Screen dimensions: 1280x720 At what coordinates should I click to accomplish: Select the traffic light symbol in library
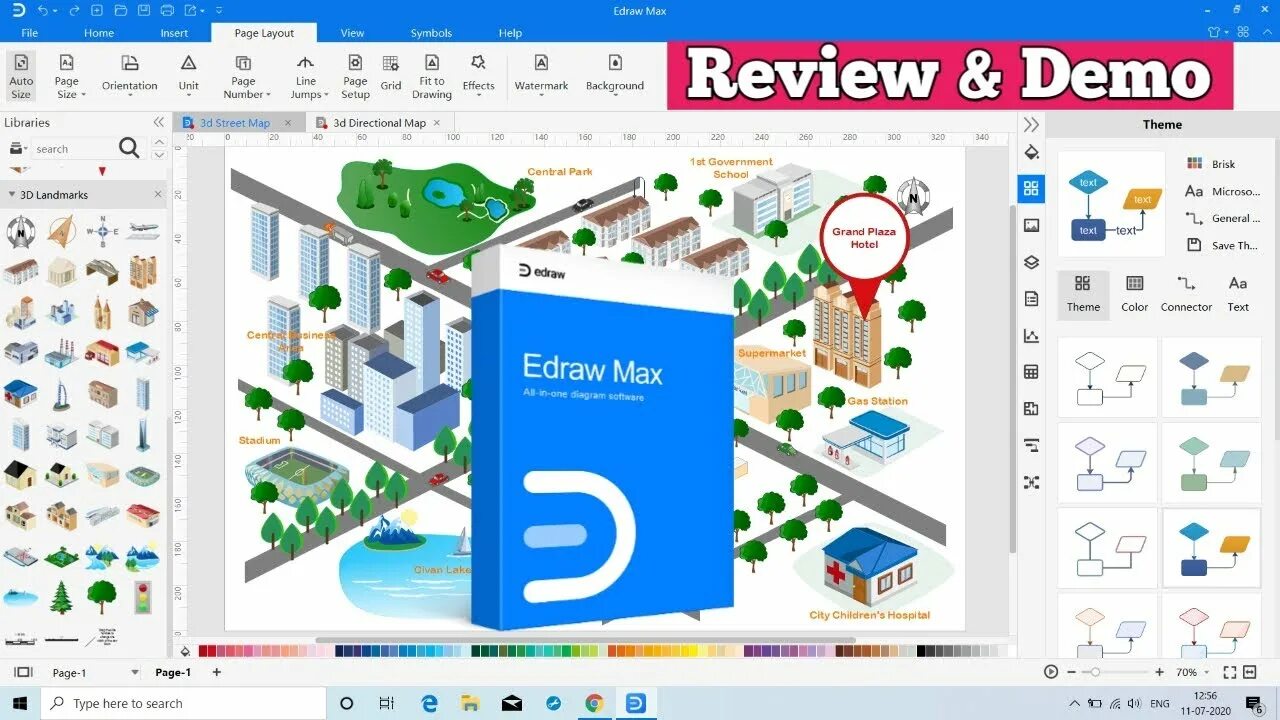143,597
